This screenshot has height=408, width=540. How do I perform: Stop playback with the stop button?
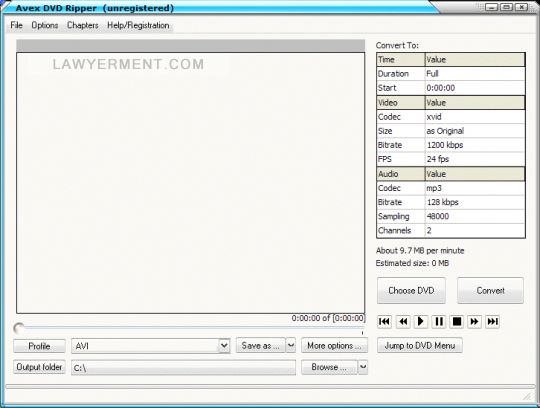point(457,322)
